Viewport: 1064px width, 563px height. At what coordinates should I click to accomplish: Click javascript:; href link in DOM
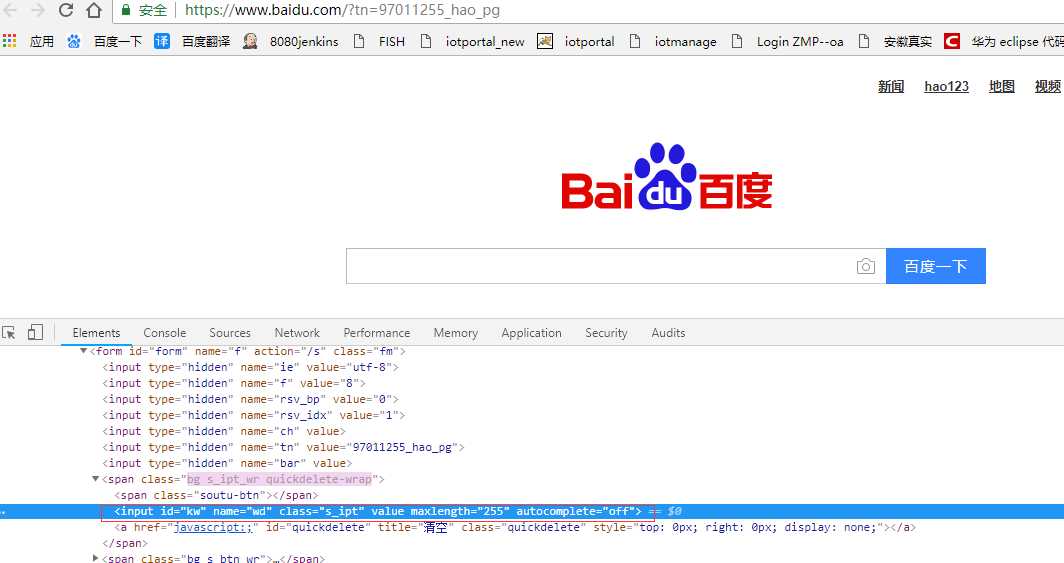tap(213, 527)
